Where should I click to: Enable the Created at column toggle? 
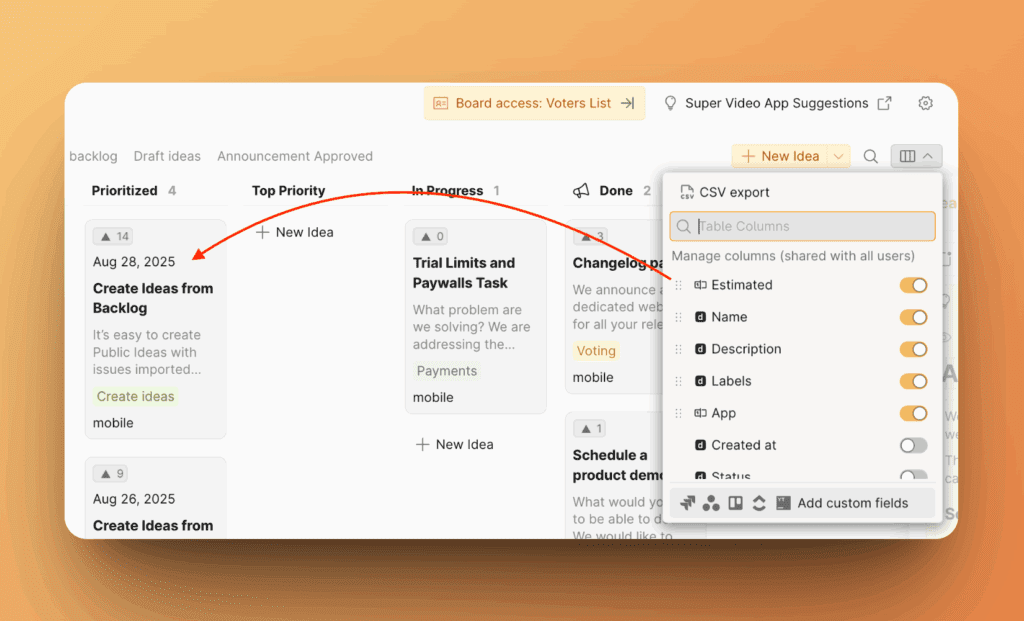[x=913, y=445]
